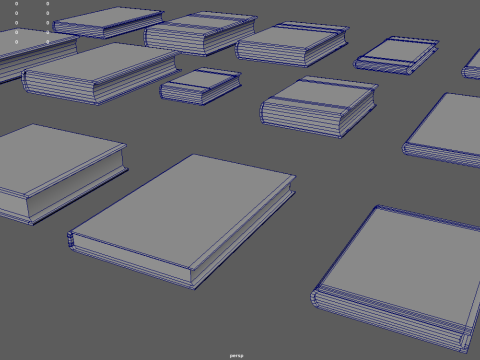The image size is (480, 360).
Task: Select the smallest thick book in the scene's middle
Action: (x=201, y=86)
